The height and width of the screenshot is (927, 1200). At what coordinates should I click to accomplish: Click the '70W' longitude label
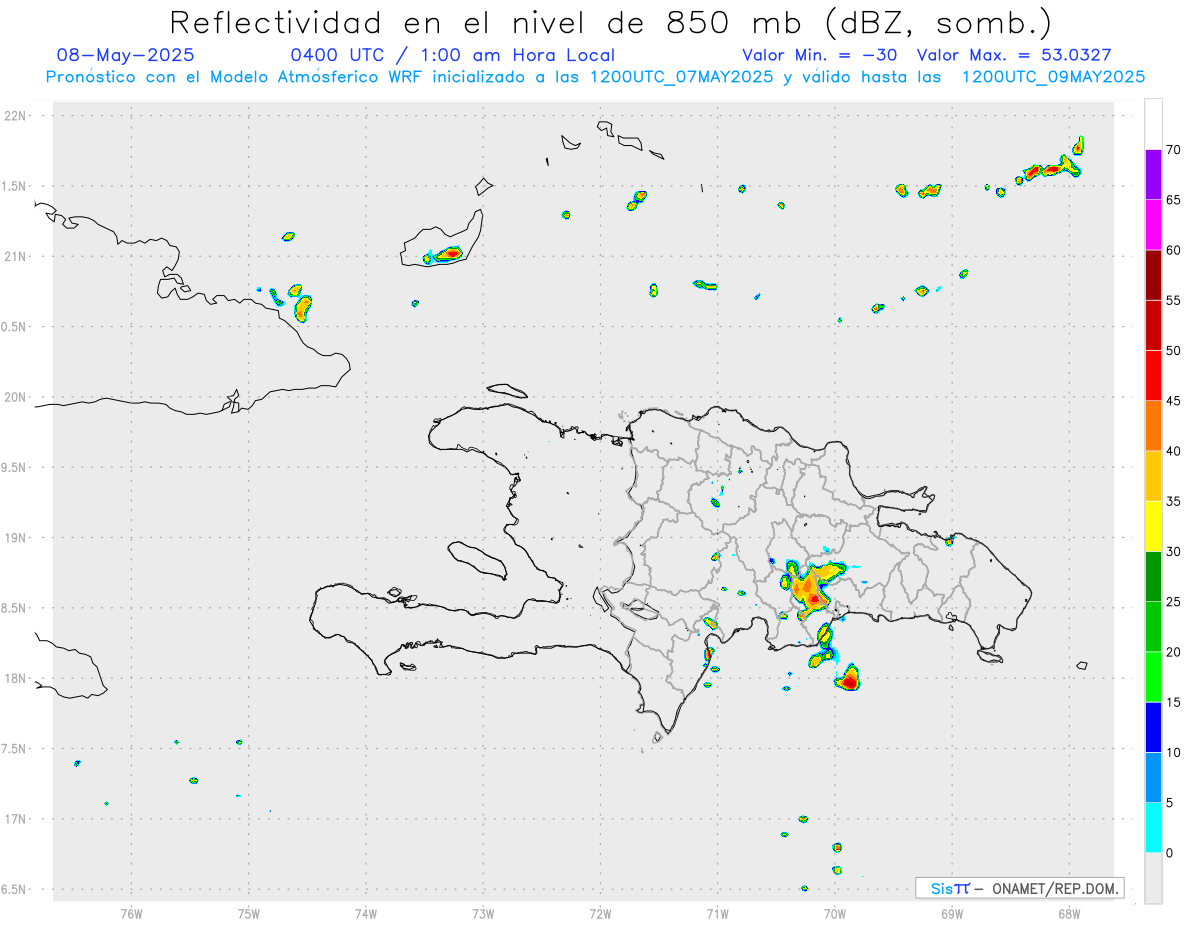pos(835,912)
